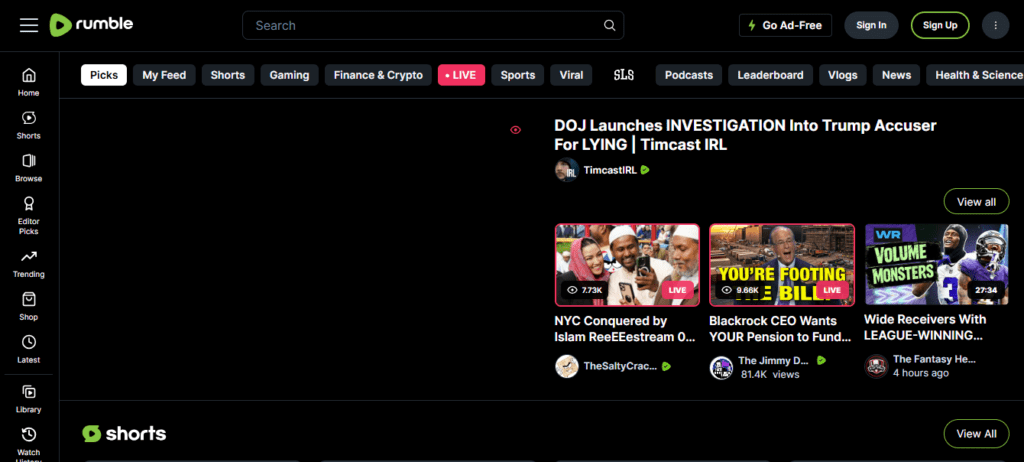Click The Fantasy He... channel name
The image size is (1024, 462).
pos(934,359)
